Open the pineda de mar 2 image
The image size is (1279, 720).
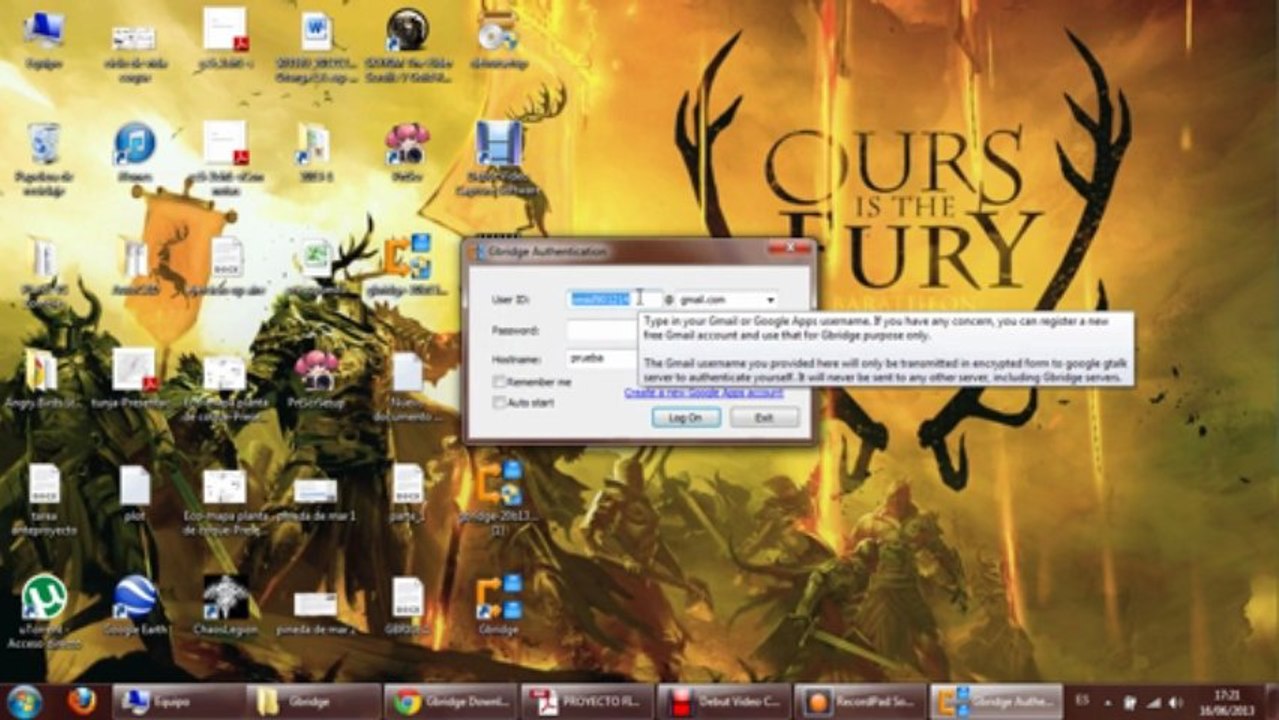point(316,610)
